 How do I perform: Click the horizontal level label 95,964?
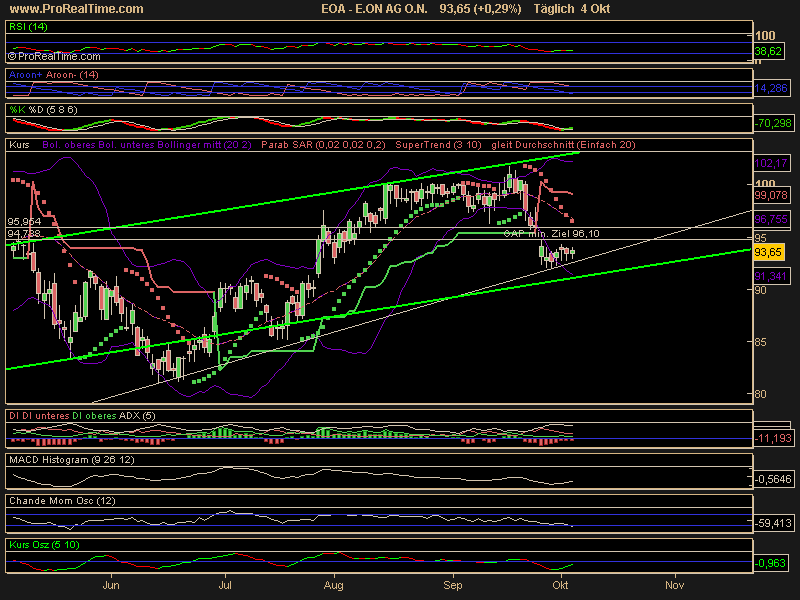pos(24,222)
